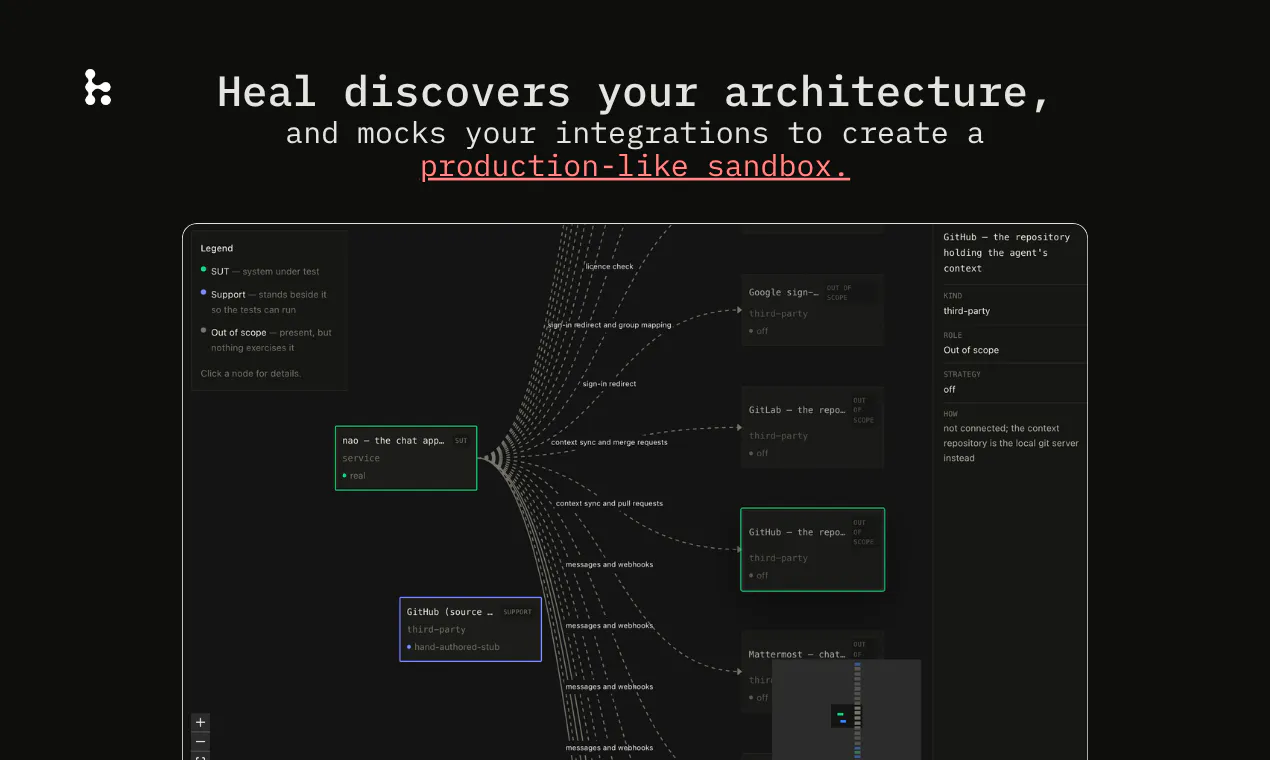Screen dimensions: 1270x760
Task: Select the Google sign-in node
Action: click(x=812, y=310)
